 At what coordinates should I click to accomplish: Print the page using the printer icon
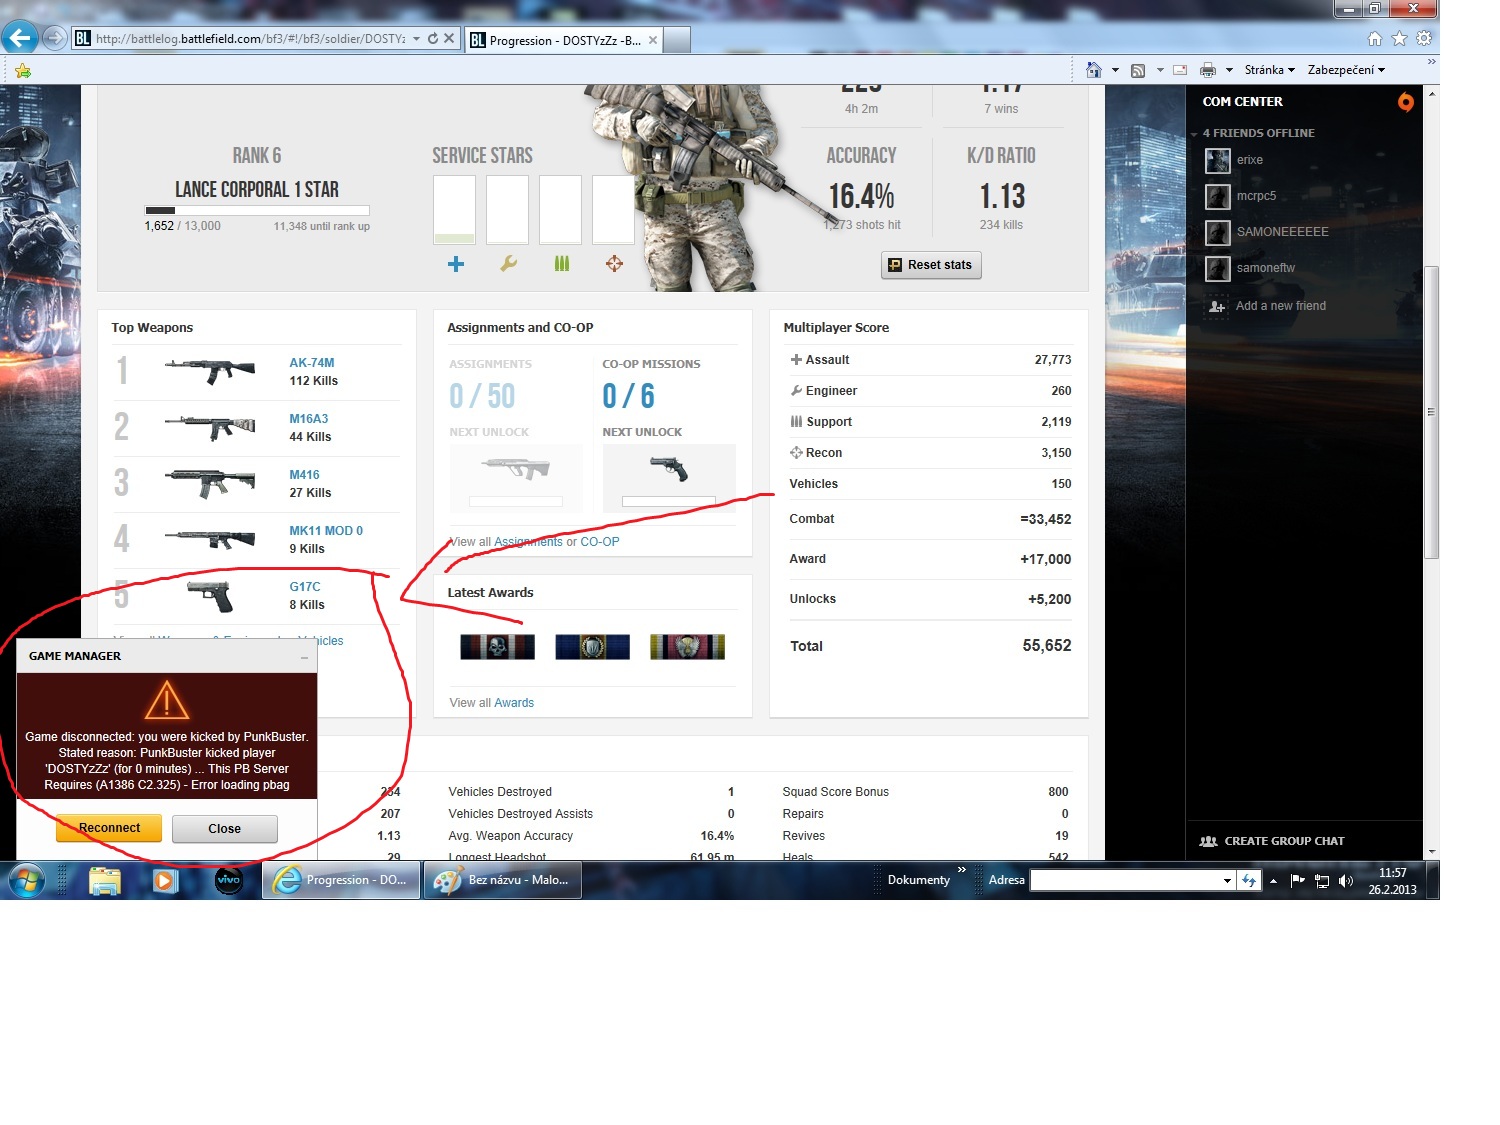(1208, 70)
